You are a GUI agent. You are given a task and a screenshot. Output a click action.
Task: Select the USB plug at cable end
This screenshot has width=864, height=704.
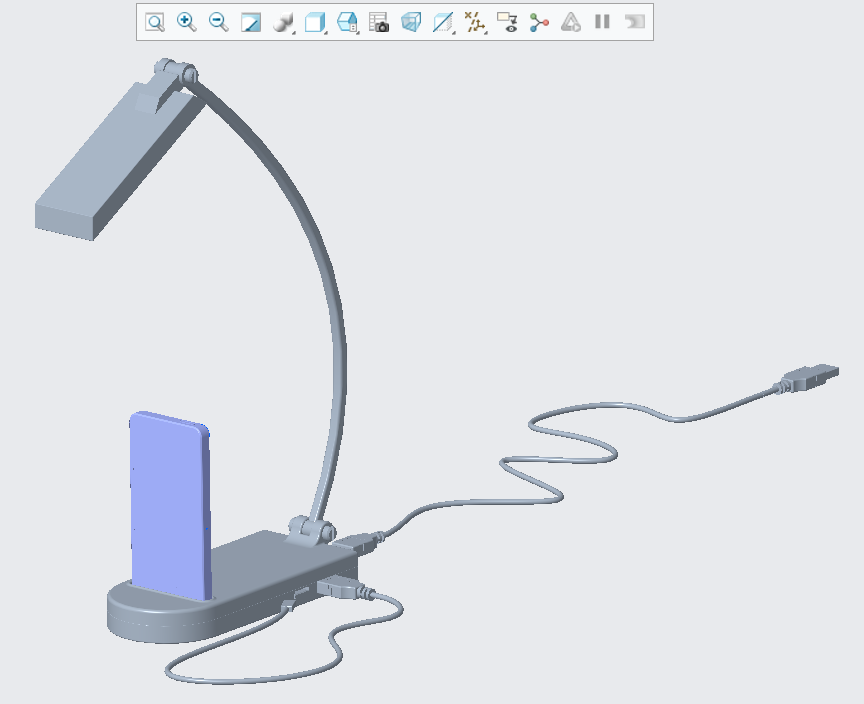tap(808, 378)
